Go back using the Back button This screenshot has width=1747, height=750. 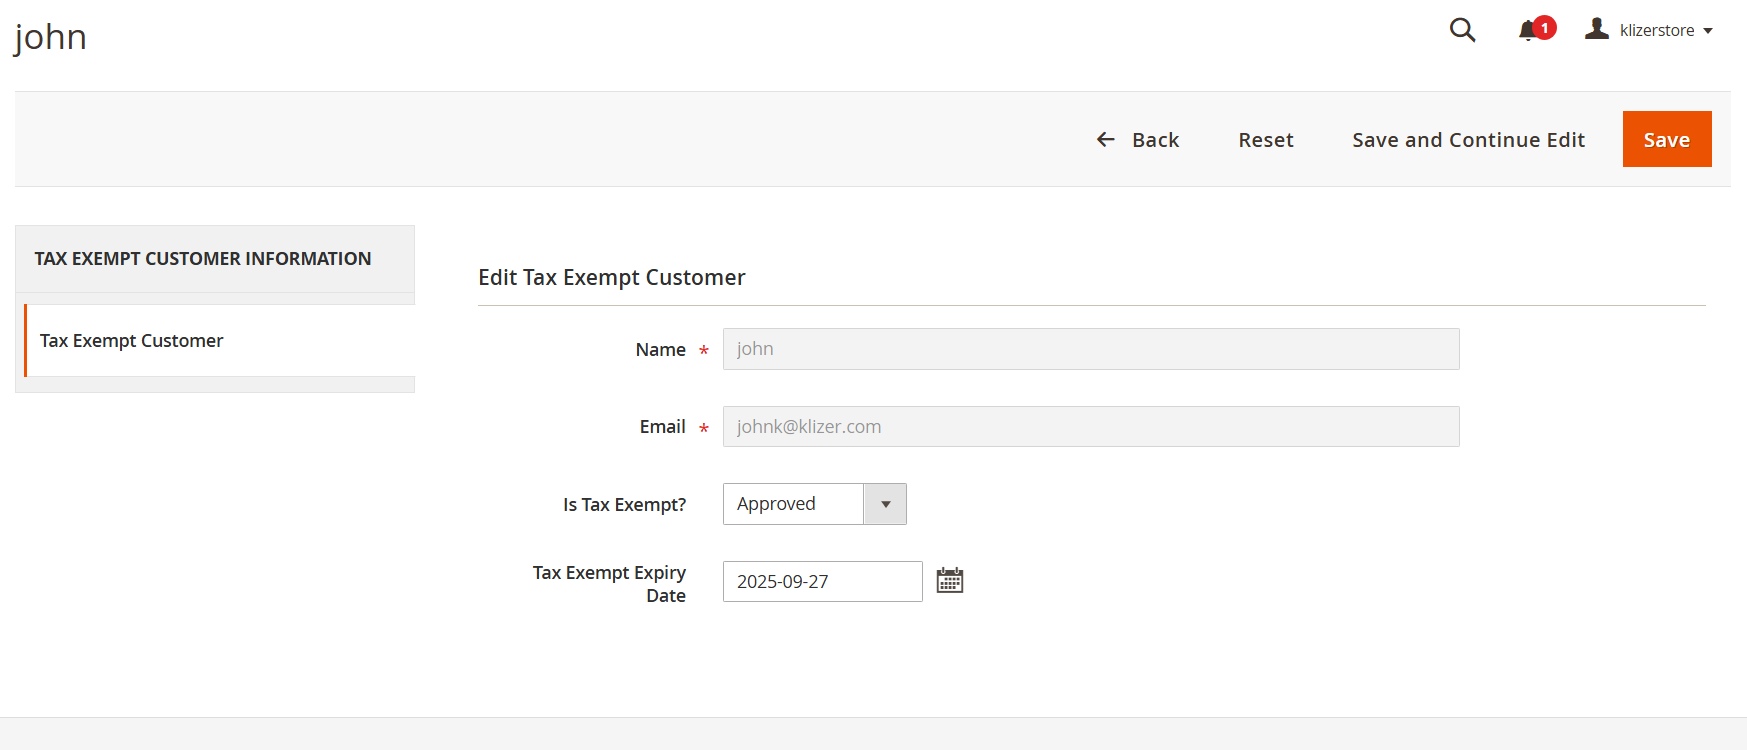point(1138,140)
